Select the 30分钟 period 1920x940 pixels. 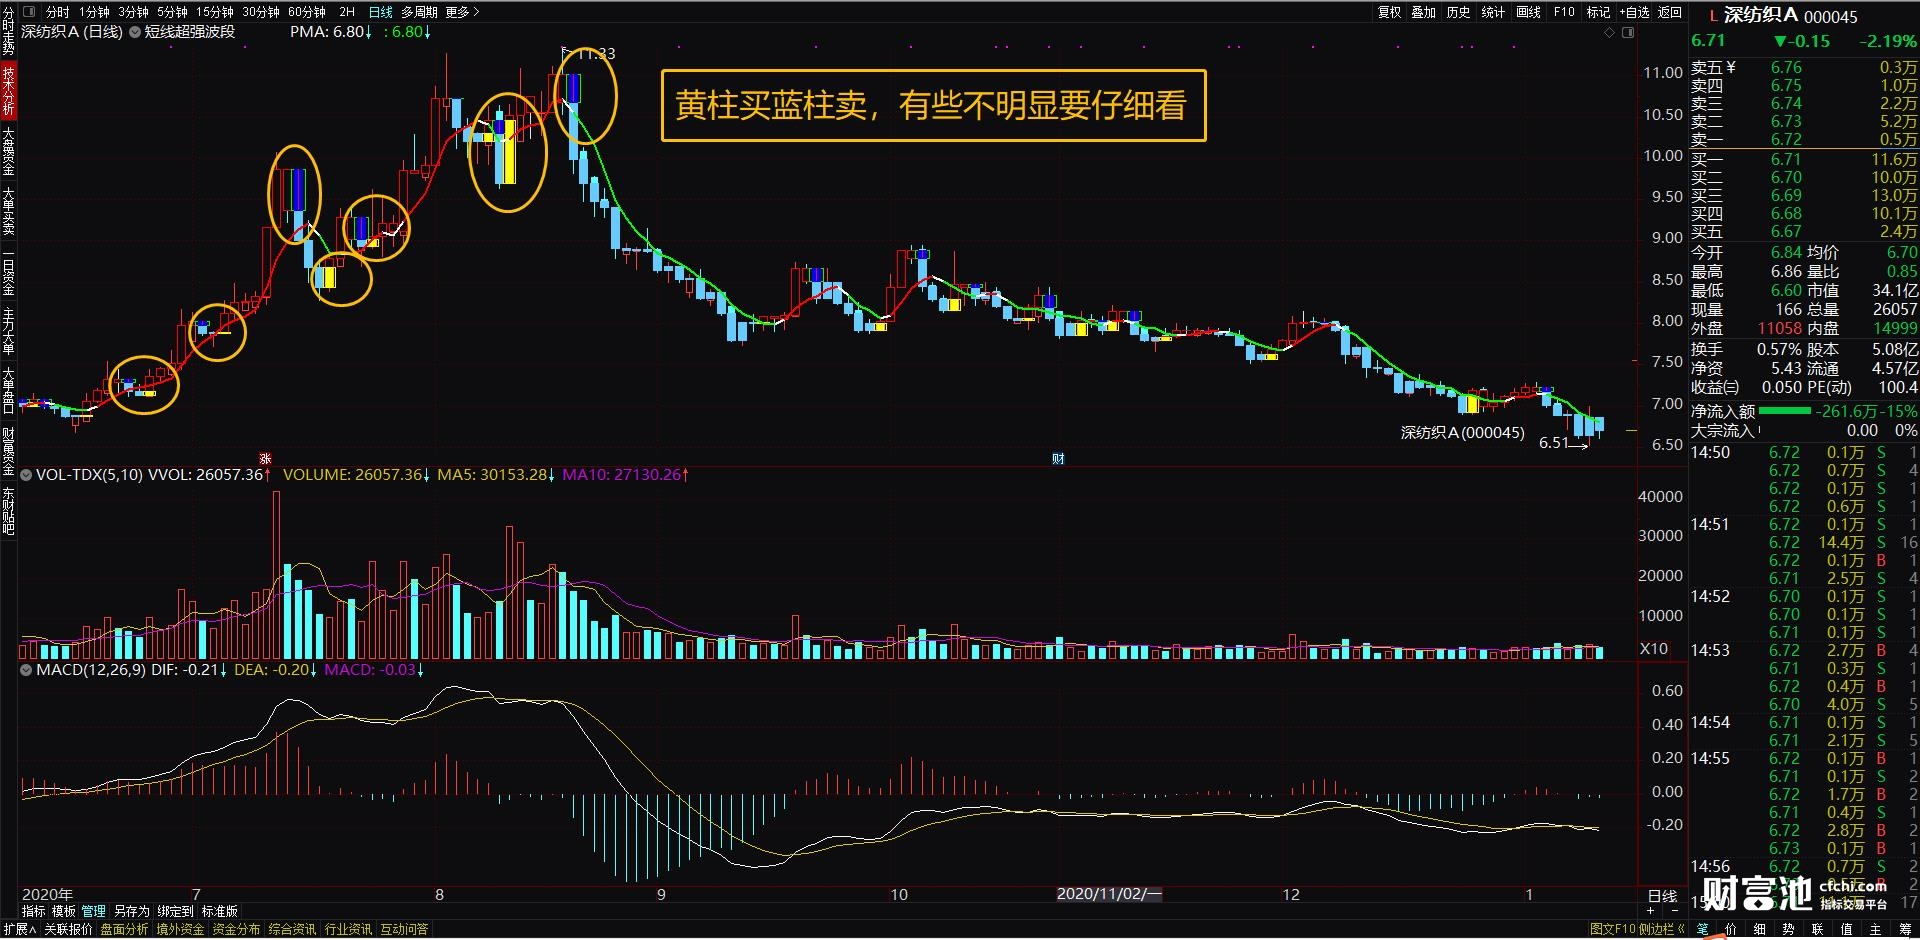click(x=261, y=12)
